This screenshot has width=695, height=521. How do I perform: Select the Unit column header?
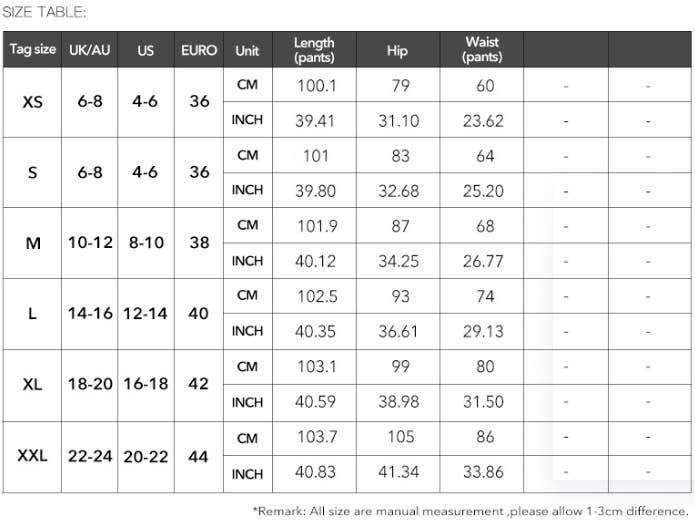tap(247, 50)
